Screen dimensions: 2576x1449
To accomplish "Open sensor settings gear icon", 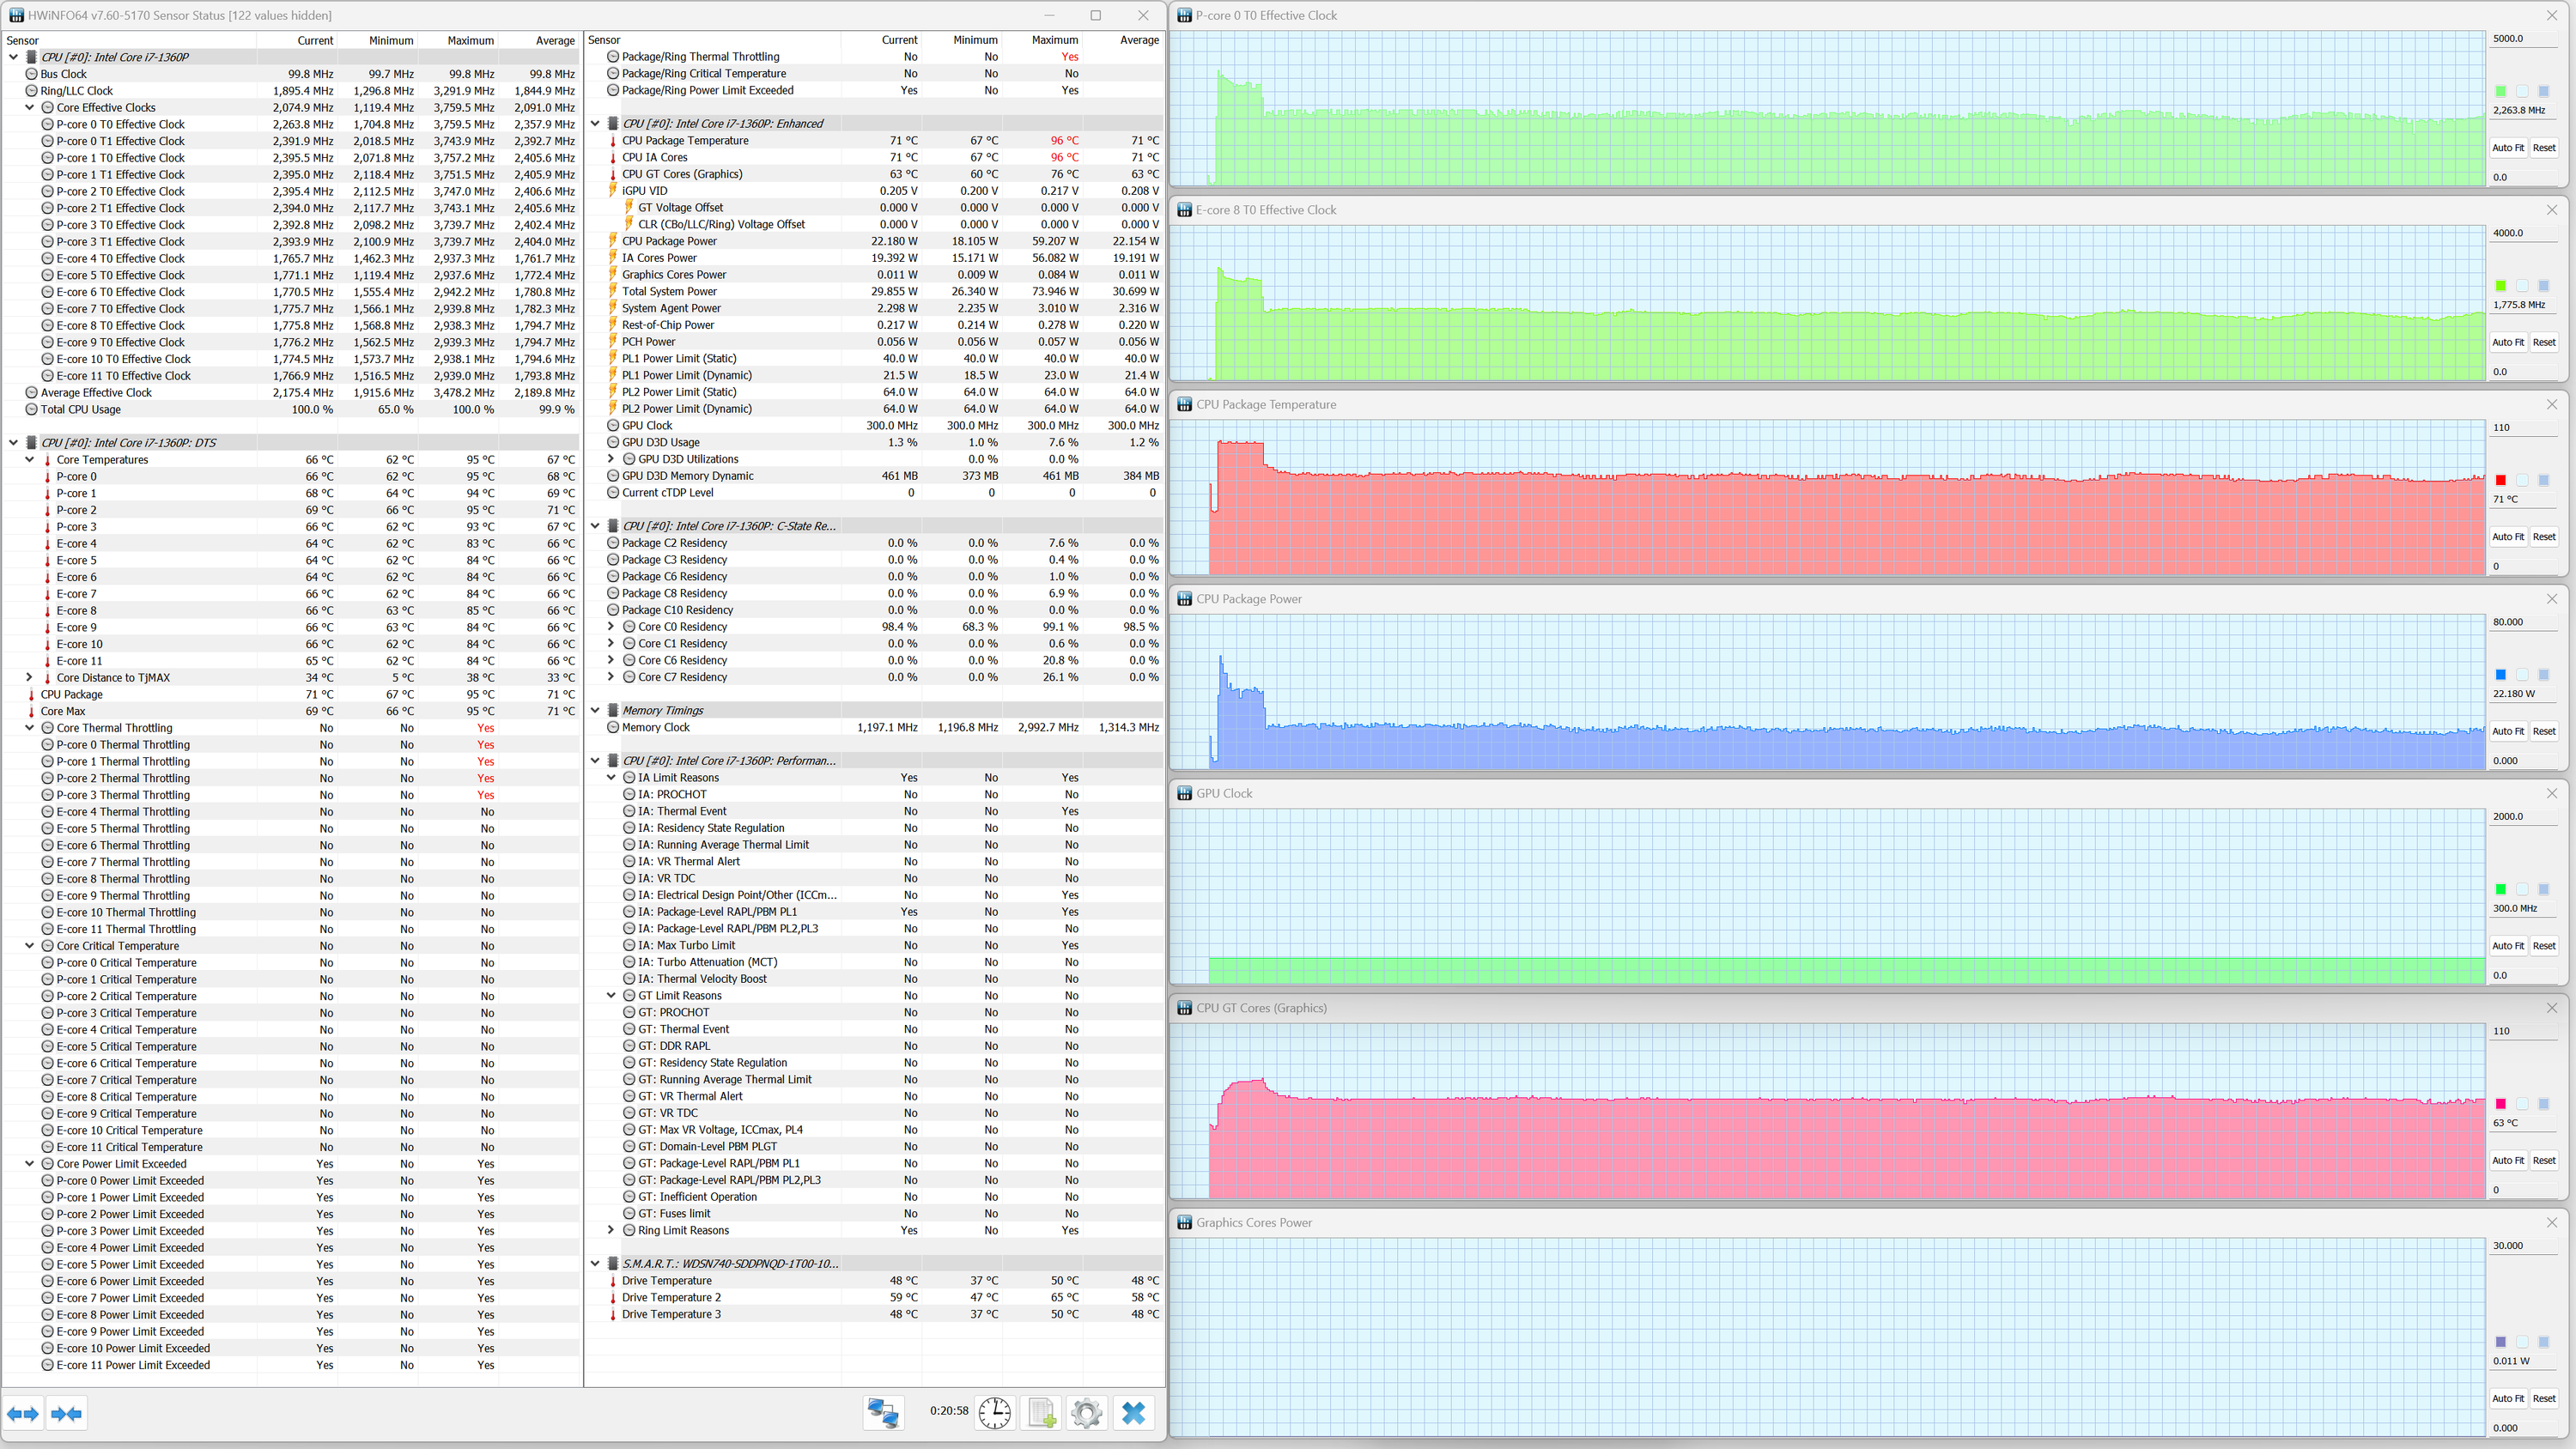I will [x=1086, y=1412].
